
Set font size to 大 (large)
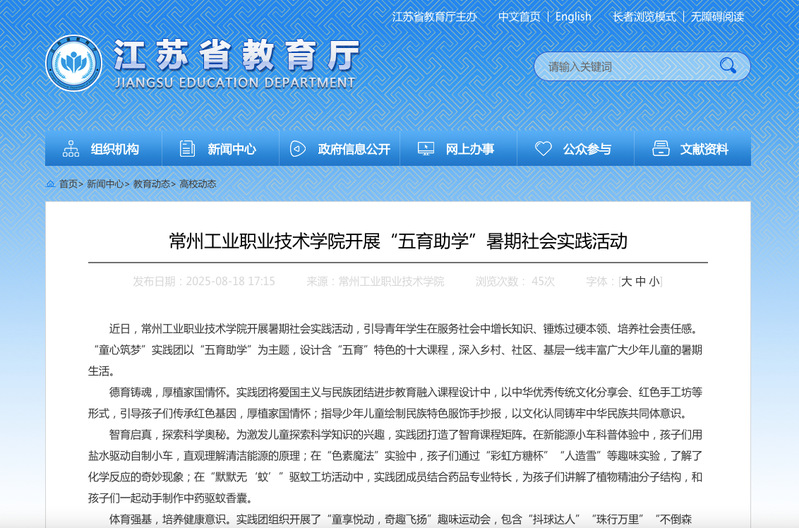[627, 282]
